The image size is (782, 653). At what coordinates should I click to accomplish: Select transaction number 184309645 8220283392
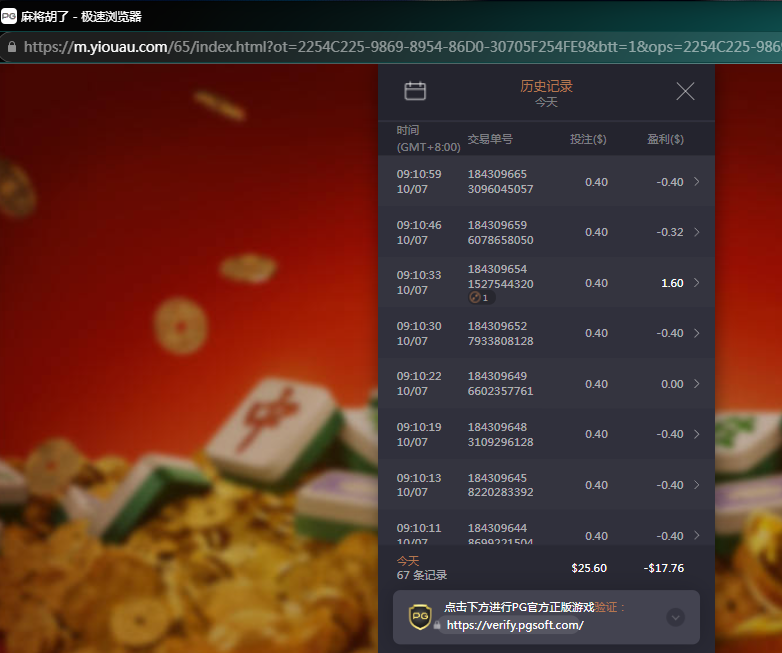click(x=500, y=485)
